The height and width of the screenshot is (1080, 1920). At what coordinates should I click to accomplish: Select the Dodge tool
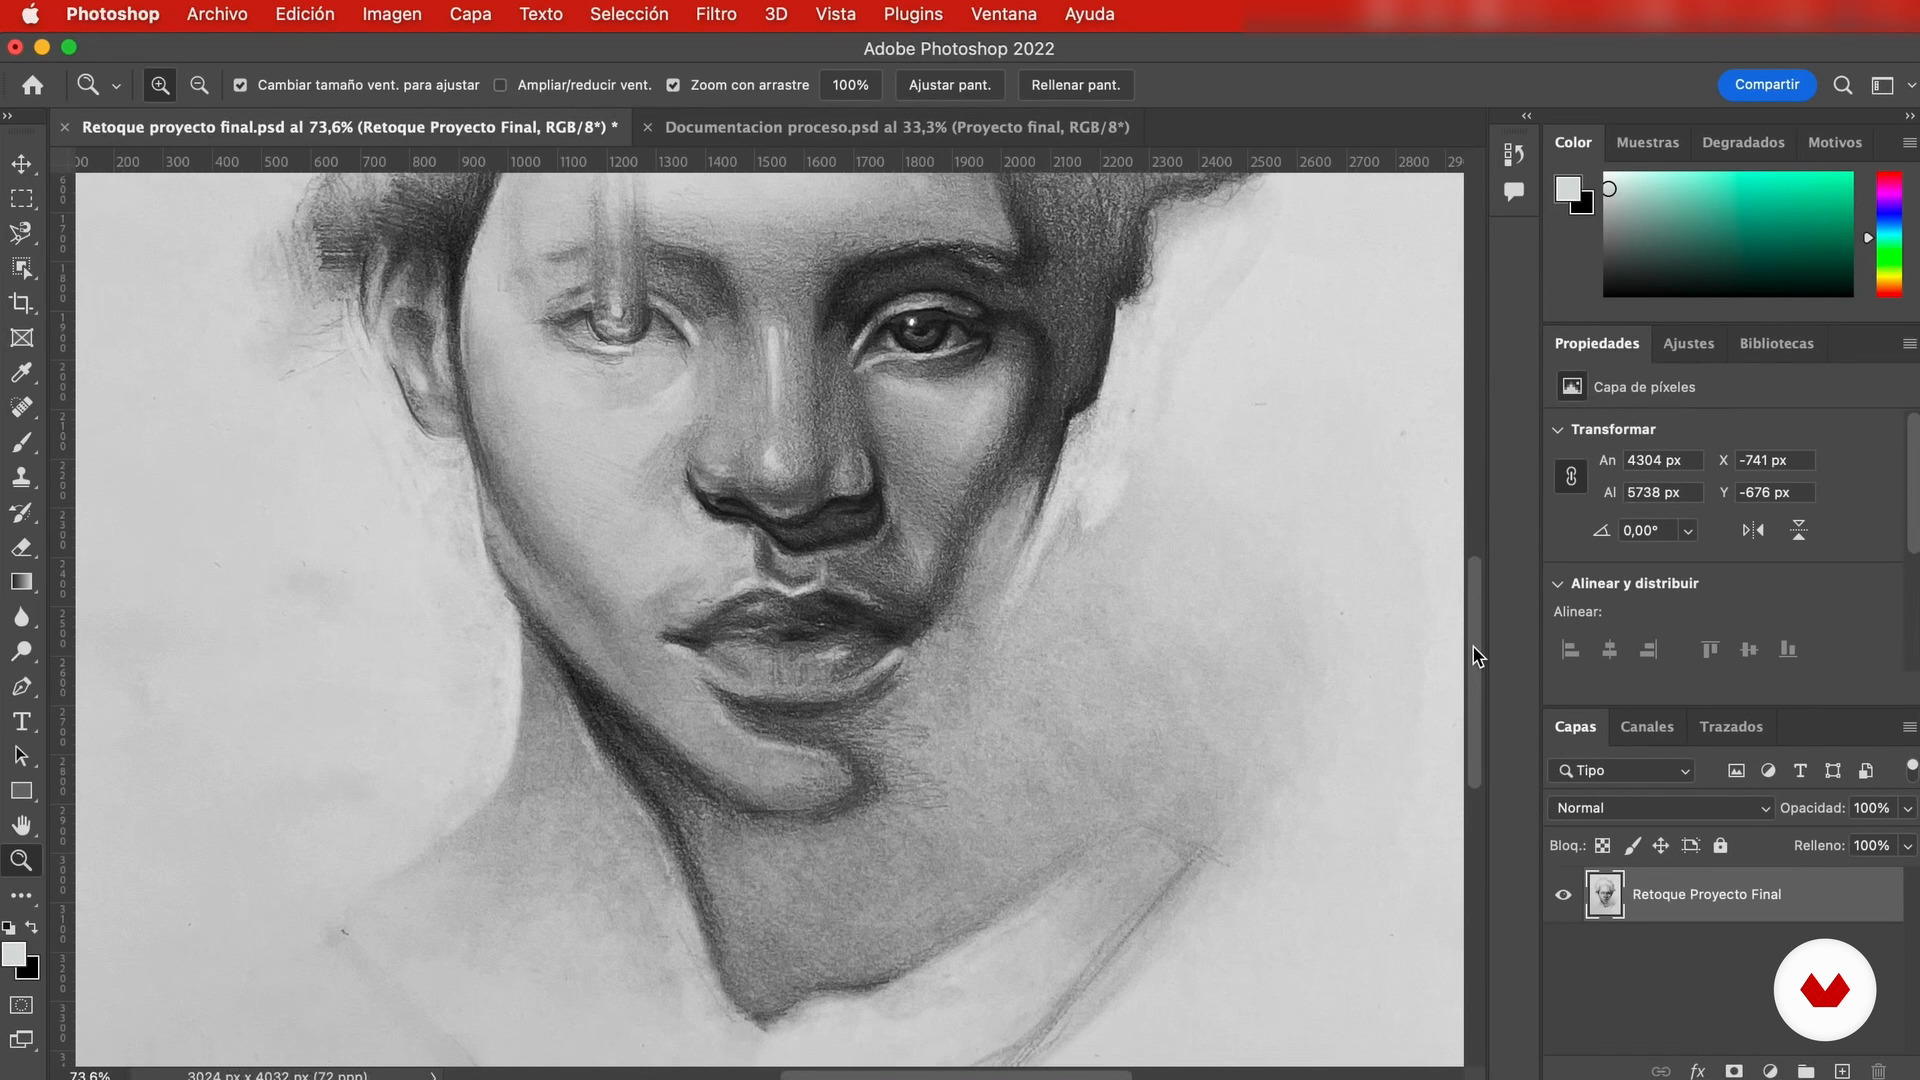21,652
